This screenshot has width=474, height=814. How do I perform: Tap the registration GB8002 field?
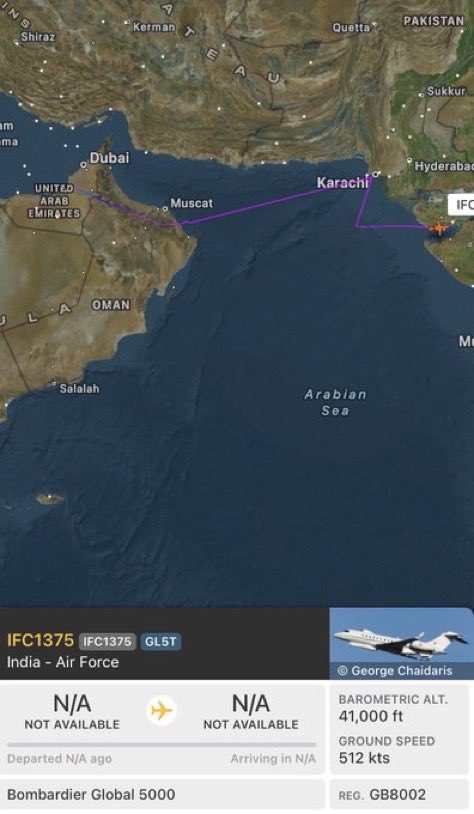click(399, 794)
